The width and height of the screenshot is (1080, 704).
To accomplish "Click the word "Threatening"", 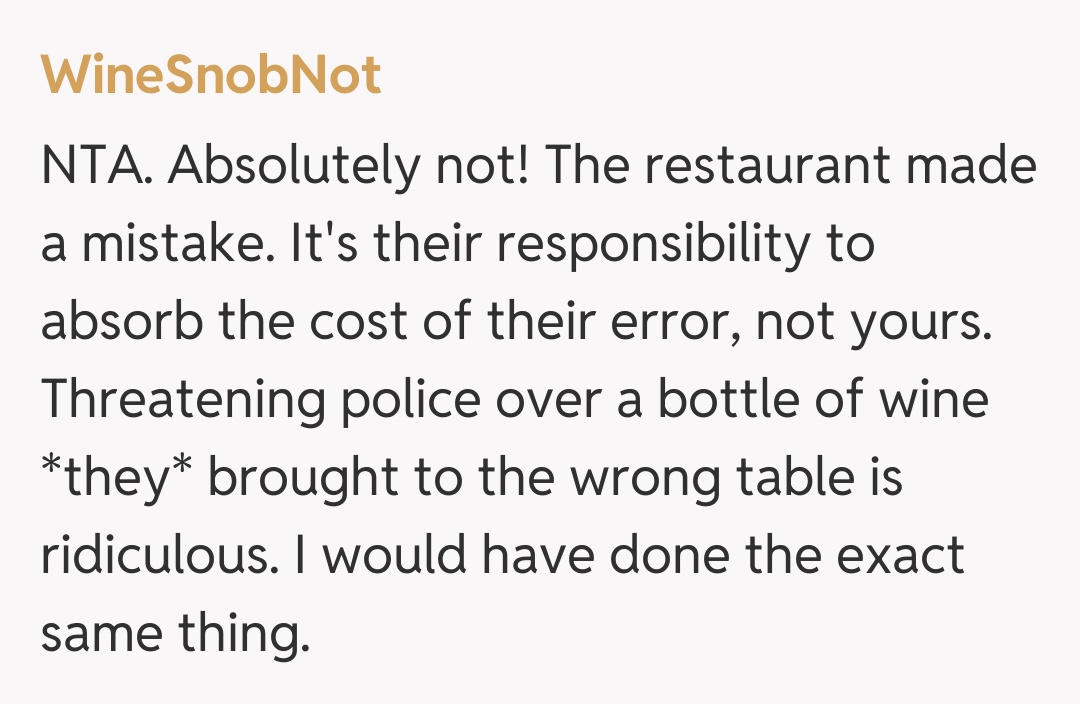I will pos(183,400).
